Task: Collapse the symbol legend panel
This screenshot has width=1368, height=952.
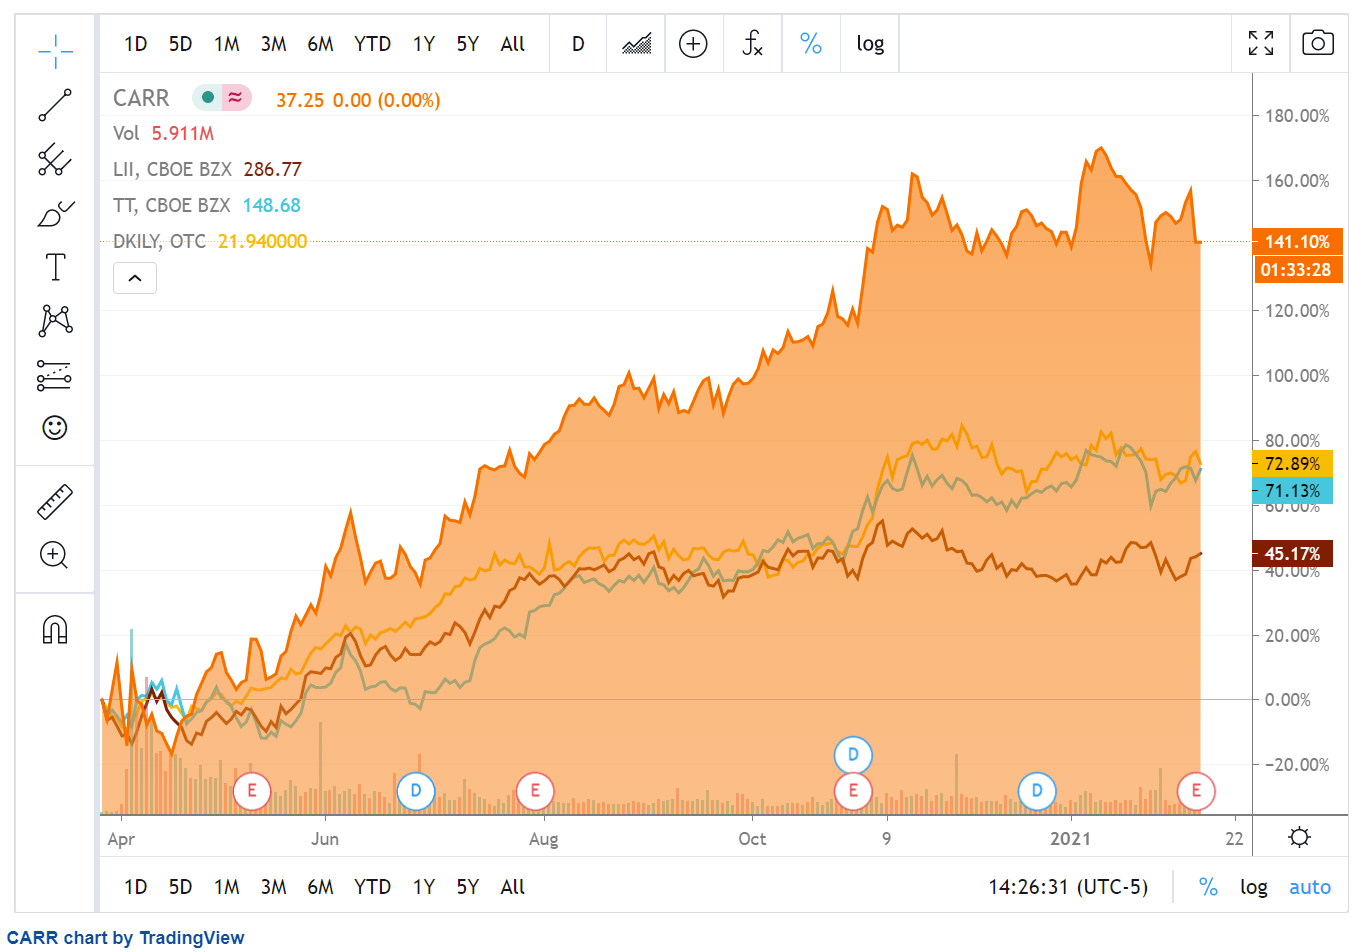Action: pyautogui.click(x=135, y=278)
